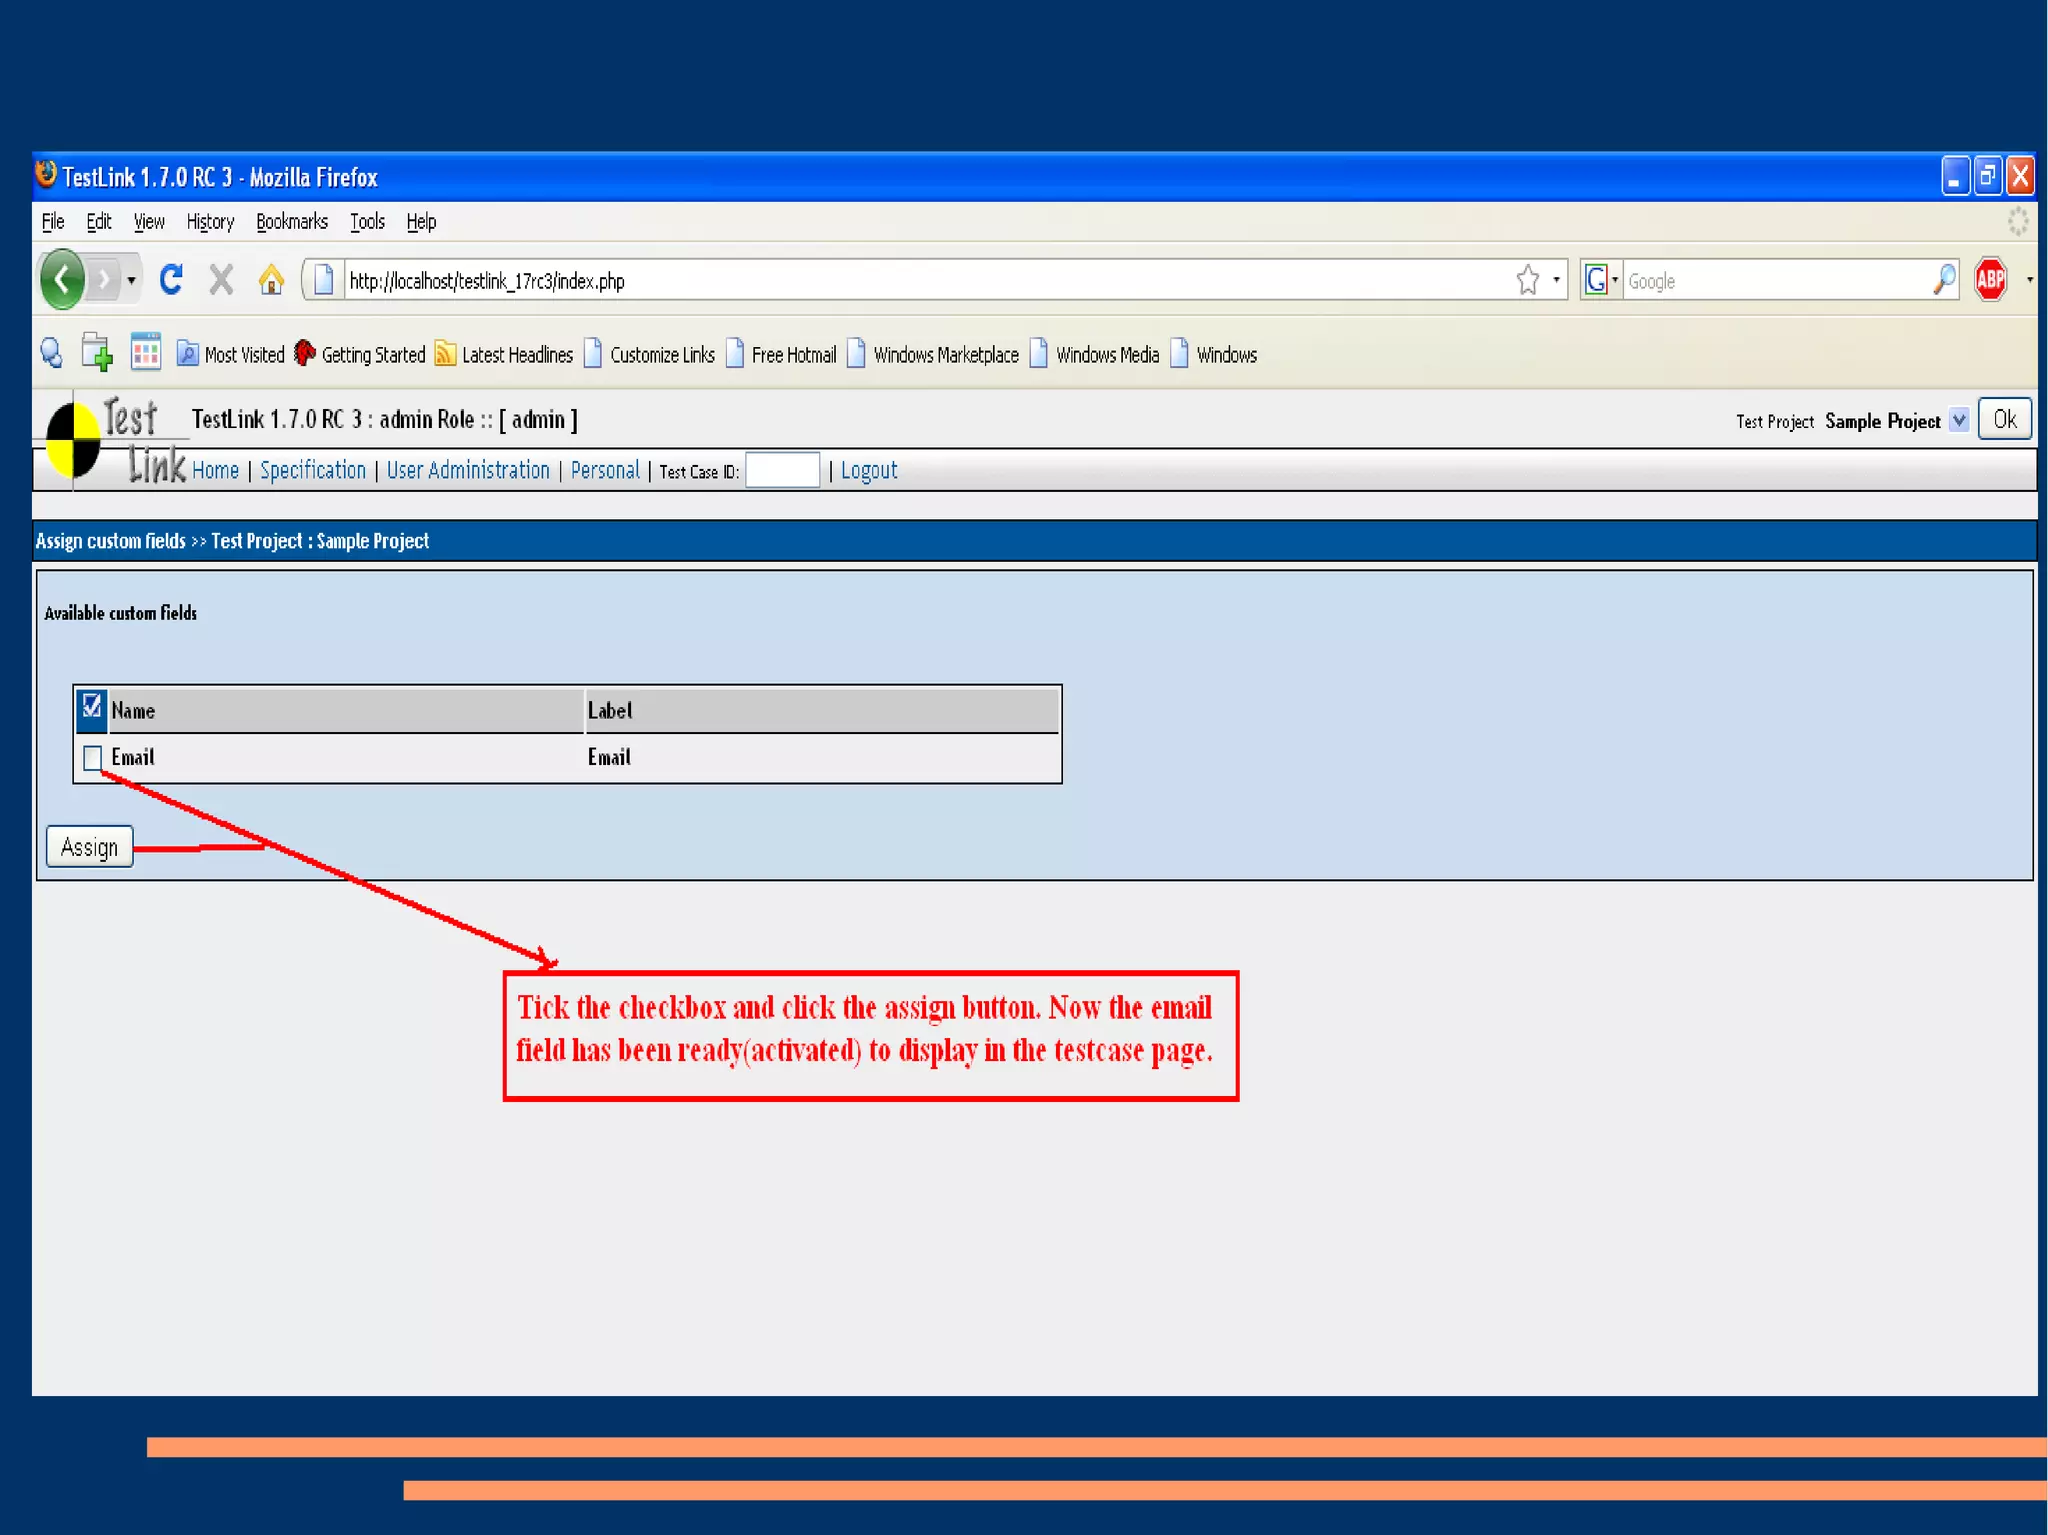Click the page icon in the address bar
This screenshot has height=1535, width=2048.
(x=323, y=280)
